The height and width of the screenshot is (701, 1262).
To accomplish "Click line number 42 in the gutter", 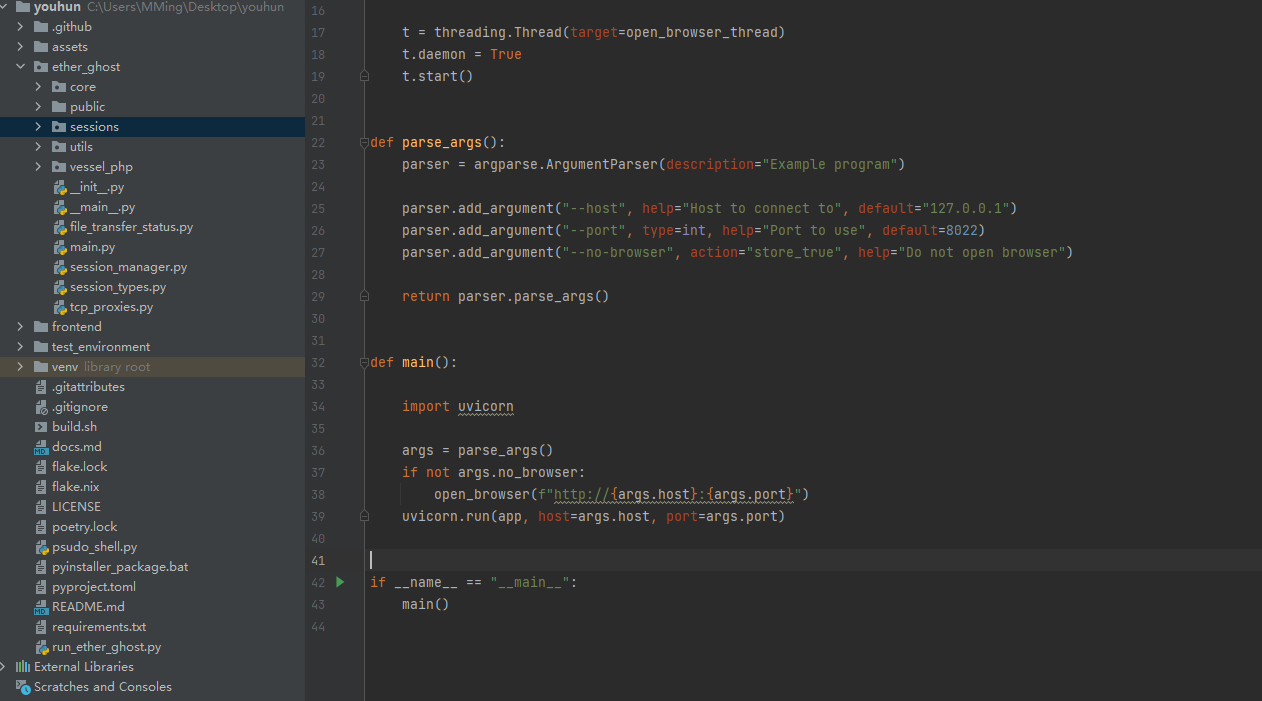I will coord(318,582).
